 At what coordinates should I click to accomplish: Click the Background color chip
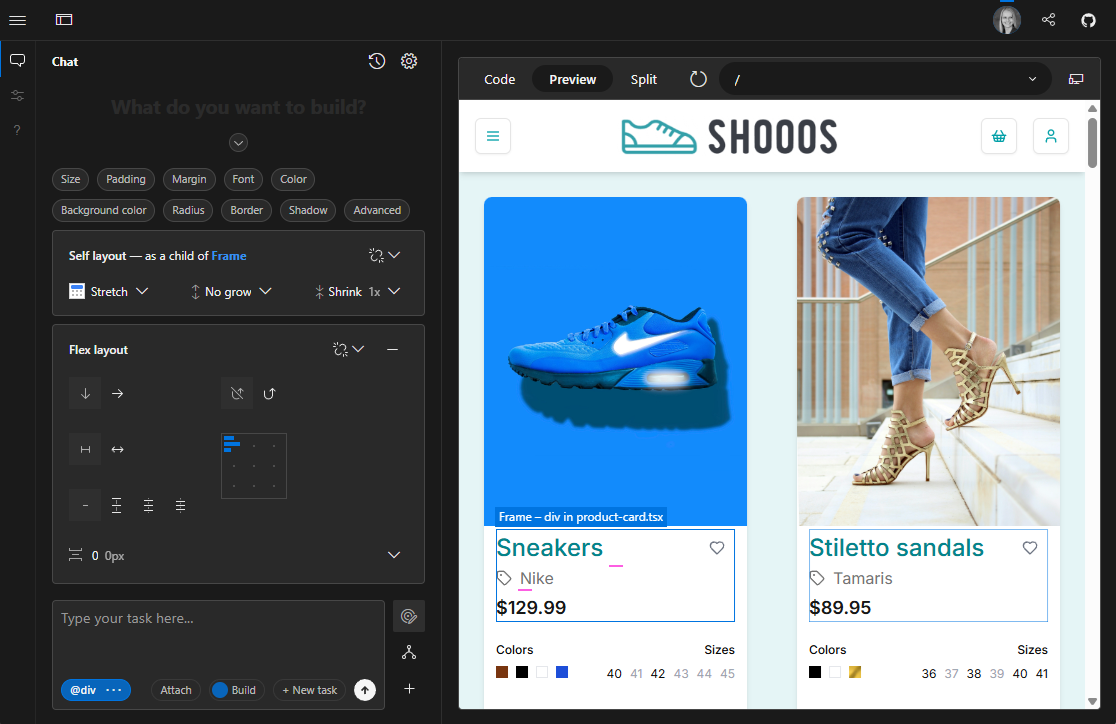pyautogui.click(x=103, y=210)
